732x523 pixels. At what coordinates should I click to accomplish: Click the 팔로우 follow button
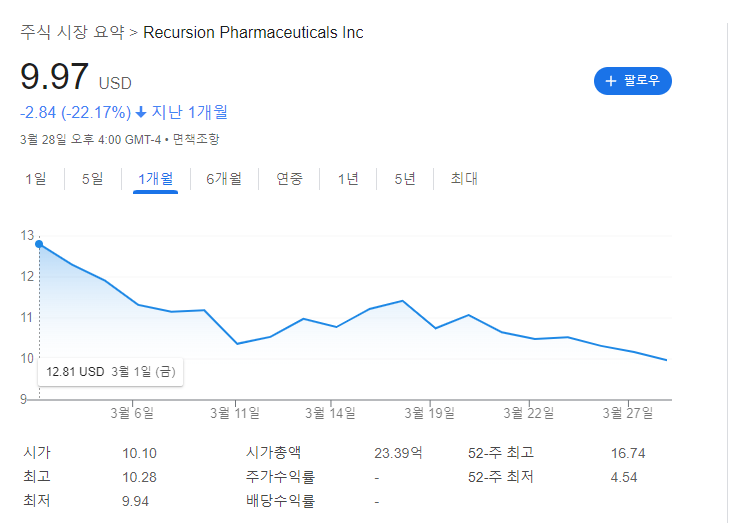633,81
